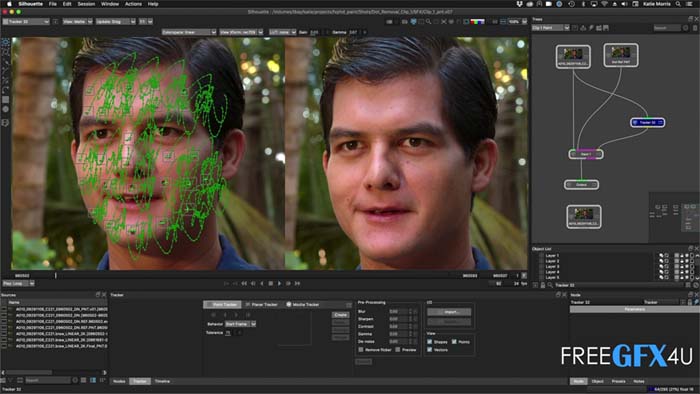Open the Clip 1 Paint session dropdown

point(550,28)
